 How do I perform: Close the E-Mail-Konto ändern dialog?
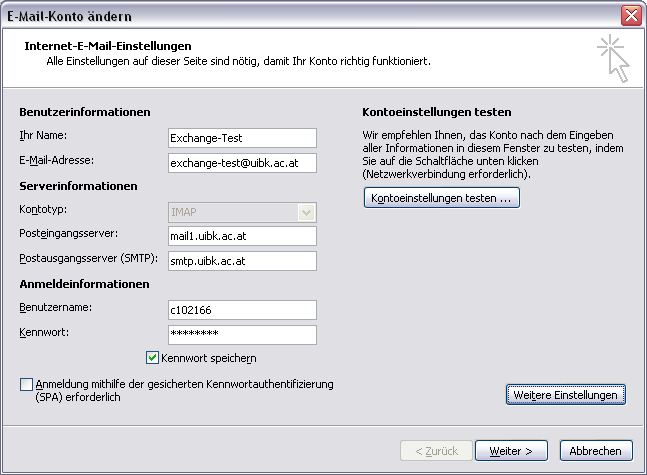[630, 14]
